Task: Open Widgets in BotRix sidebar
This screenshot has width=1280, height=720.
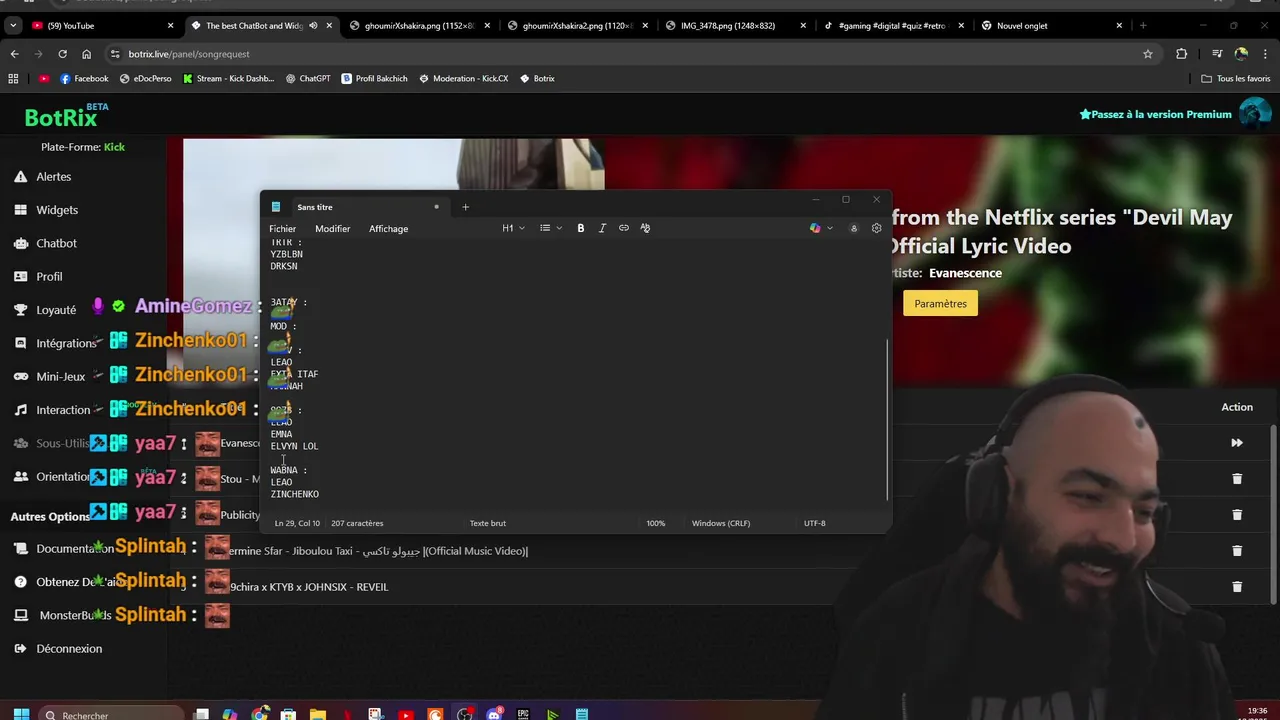Action: coord(45,210)
